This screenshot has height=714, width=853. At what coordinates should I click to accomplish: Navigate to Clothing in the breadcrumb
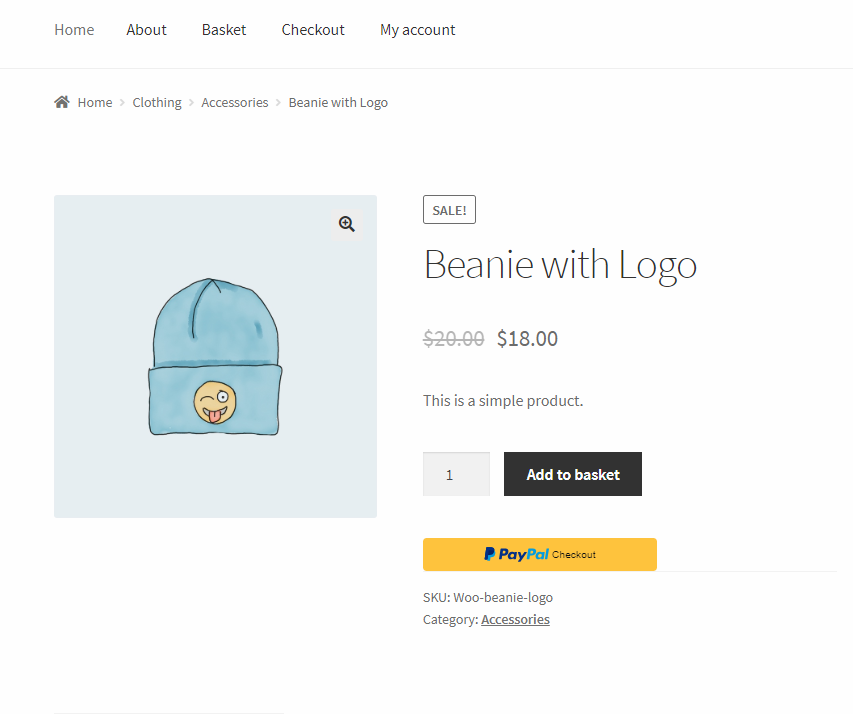(x=157, y=102)
